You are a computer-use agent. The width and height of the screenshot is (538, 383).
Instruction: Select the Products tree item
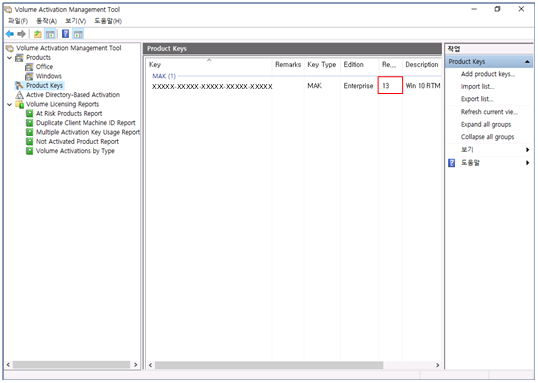[38, 58]
